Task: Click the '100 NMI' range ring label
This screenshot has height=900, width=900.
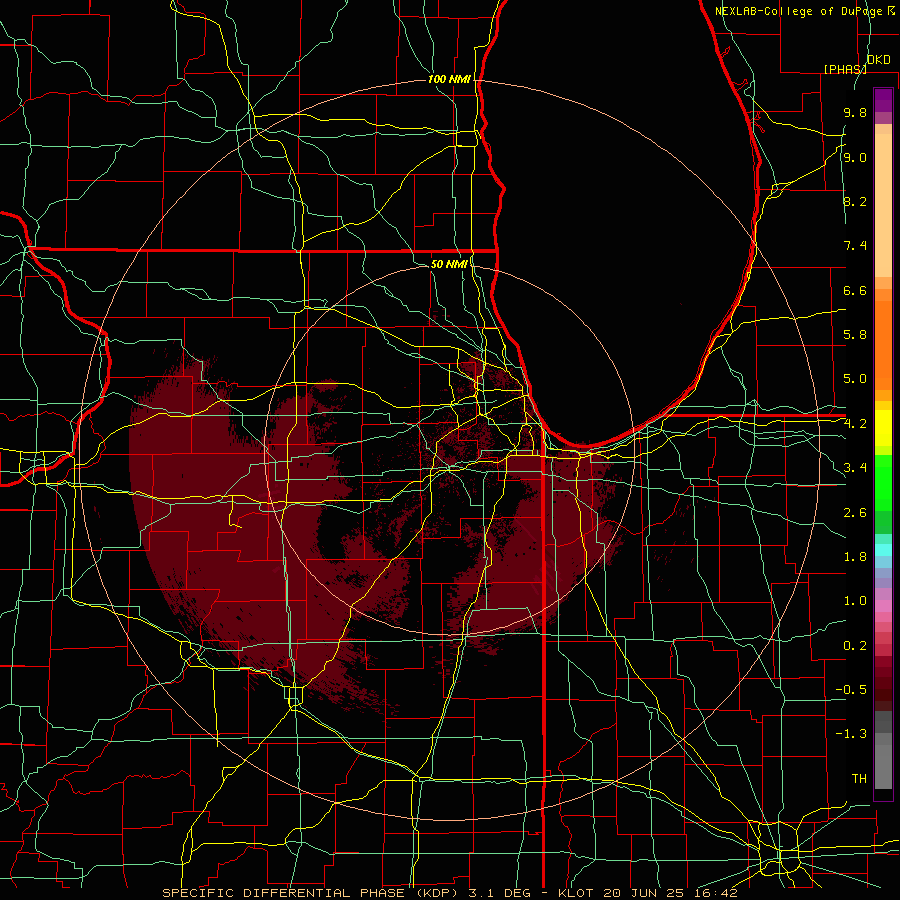Action: coord(449,79)
